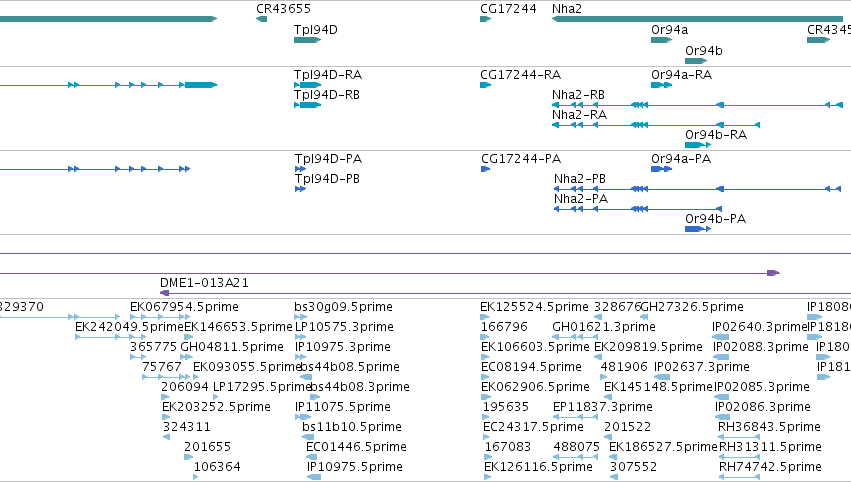851x482 pixels.
Task: Select EST EK093055.5prime
Action: point(247,367)
